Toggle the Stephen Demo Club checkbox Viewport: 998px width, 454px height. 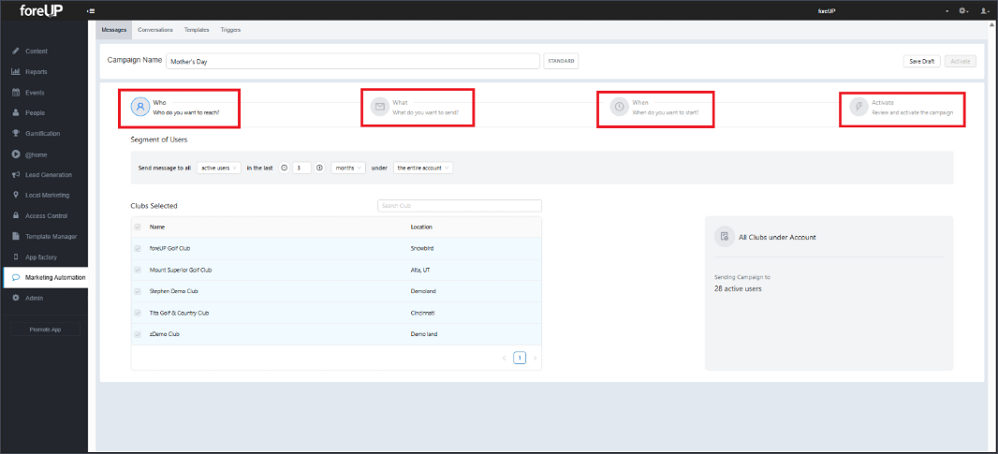(x=137, y=291)
